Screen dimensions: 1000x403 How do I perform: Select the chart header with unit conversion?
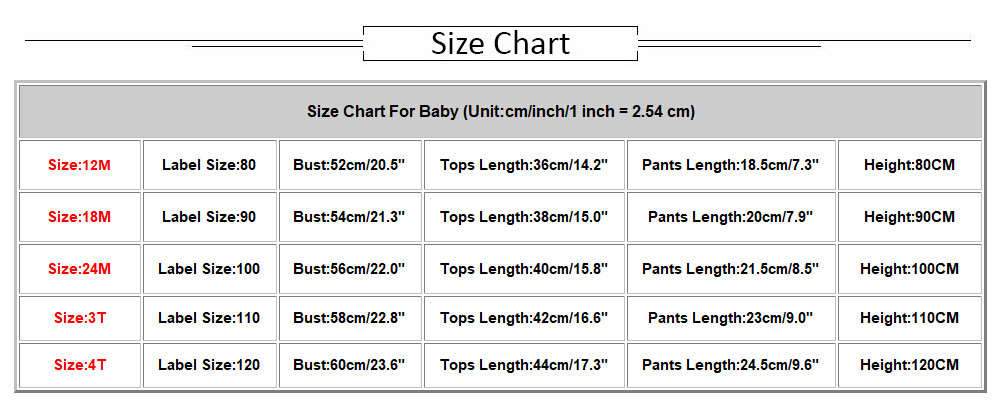500,112
